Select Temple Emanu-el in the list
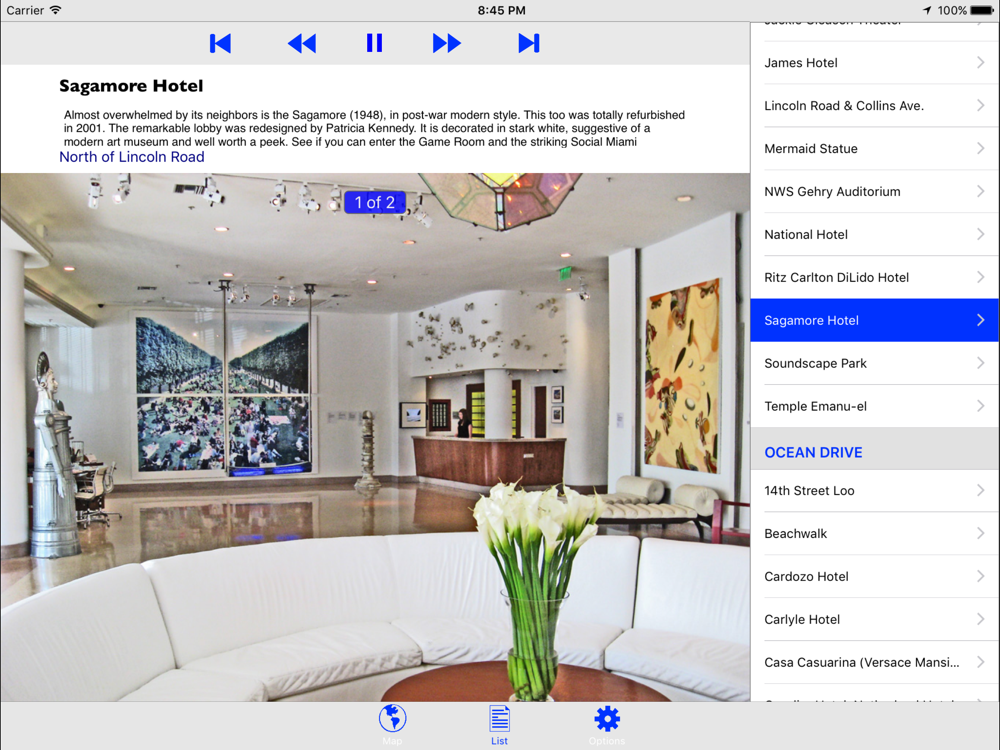1000x750 pixels. [x=874, y=406]
